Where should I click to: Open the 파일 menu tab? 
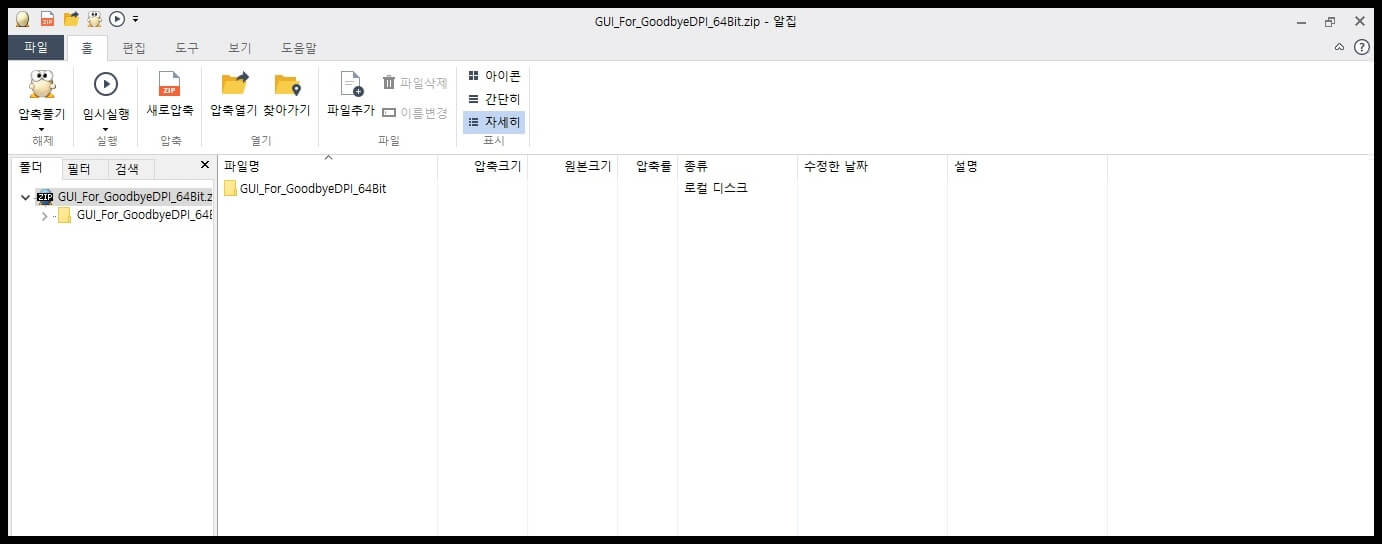pos(36,47)
